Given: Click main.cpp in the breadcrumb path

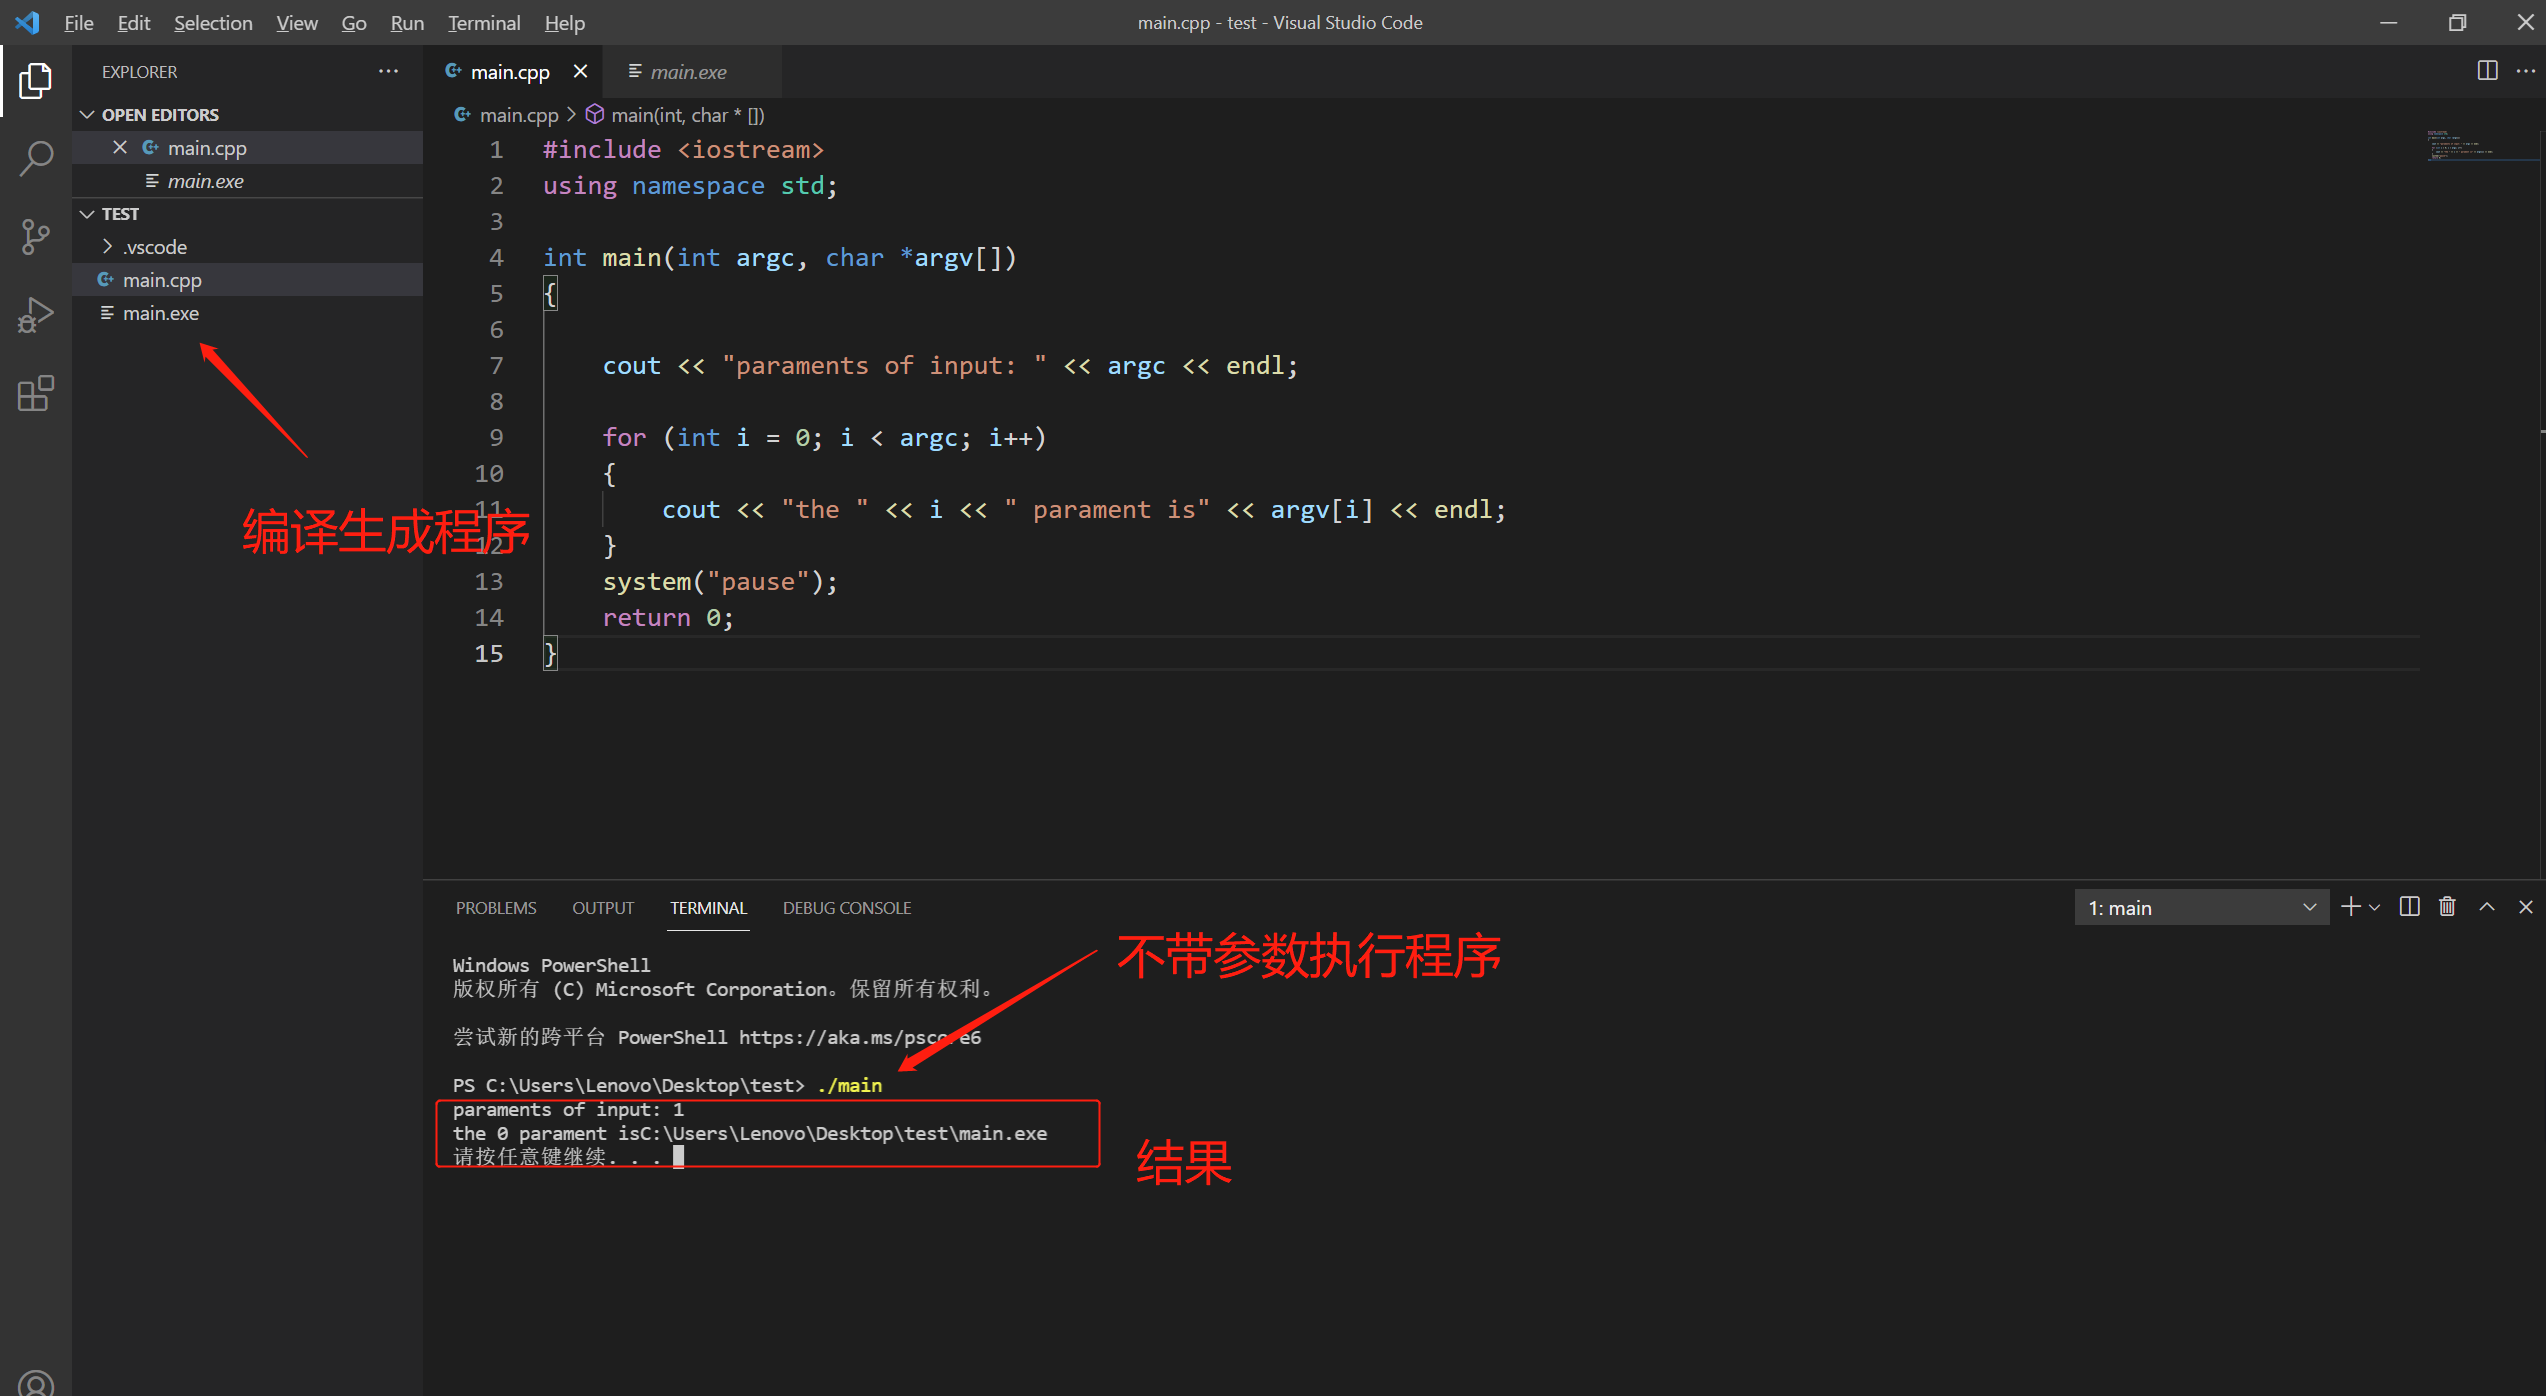Looking at the screenshot, I should [518, 115].
